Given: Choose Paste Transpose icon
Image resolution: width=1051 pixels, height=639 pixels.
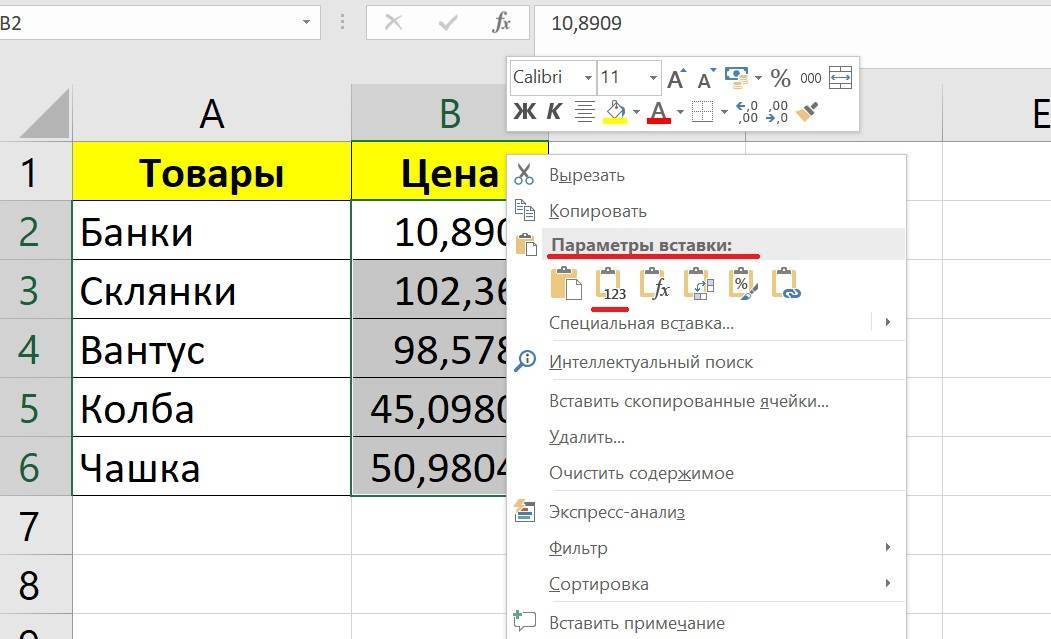Looking at the screenshot, I should pos(699,284).
